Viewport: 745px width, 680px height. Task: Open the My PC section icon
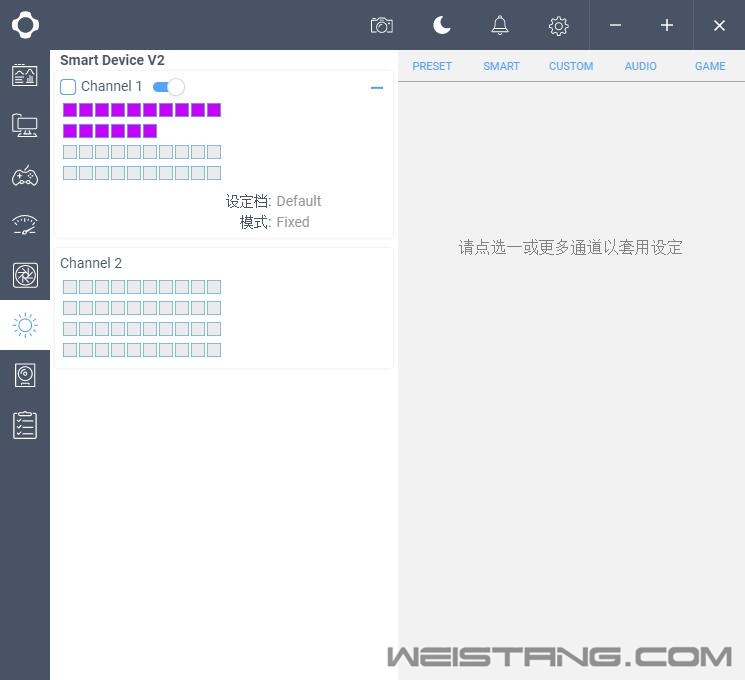25,125
